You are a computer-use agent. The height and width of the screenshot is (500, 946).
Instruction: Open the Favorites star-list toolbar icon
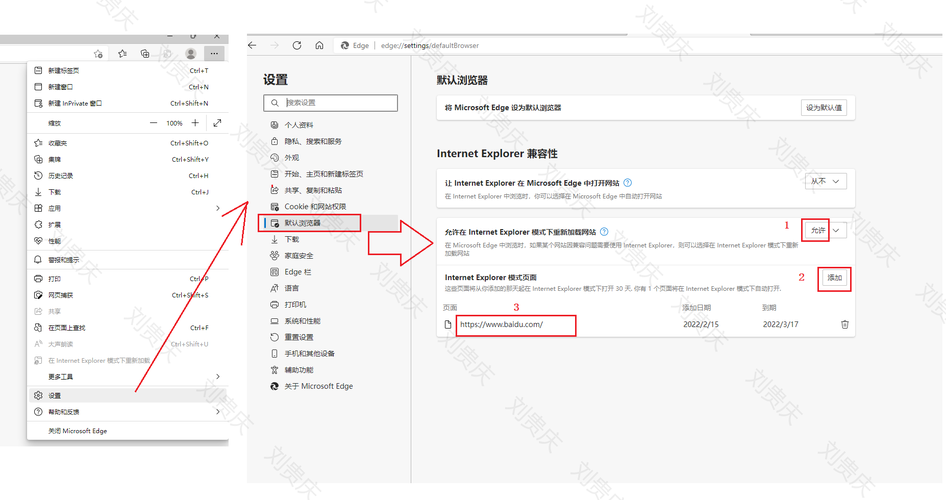[122, 54]
